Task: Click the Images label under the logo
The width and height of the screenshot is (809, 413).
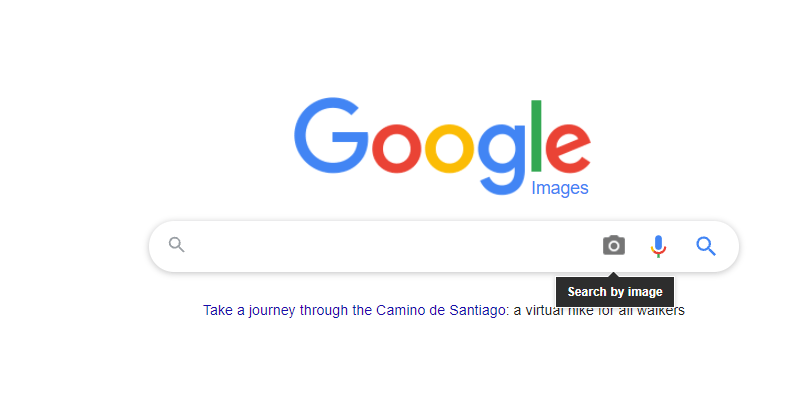Action: click(560, 188)
